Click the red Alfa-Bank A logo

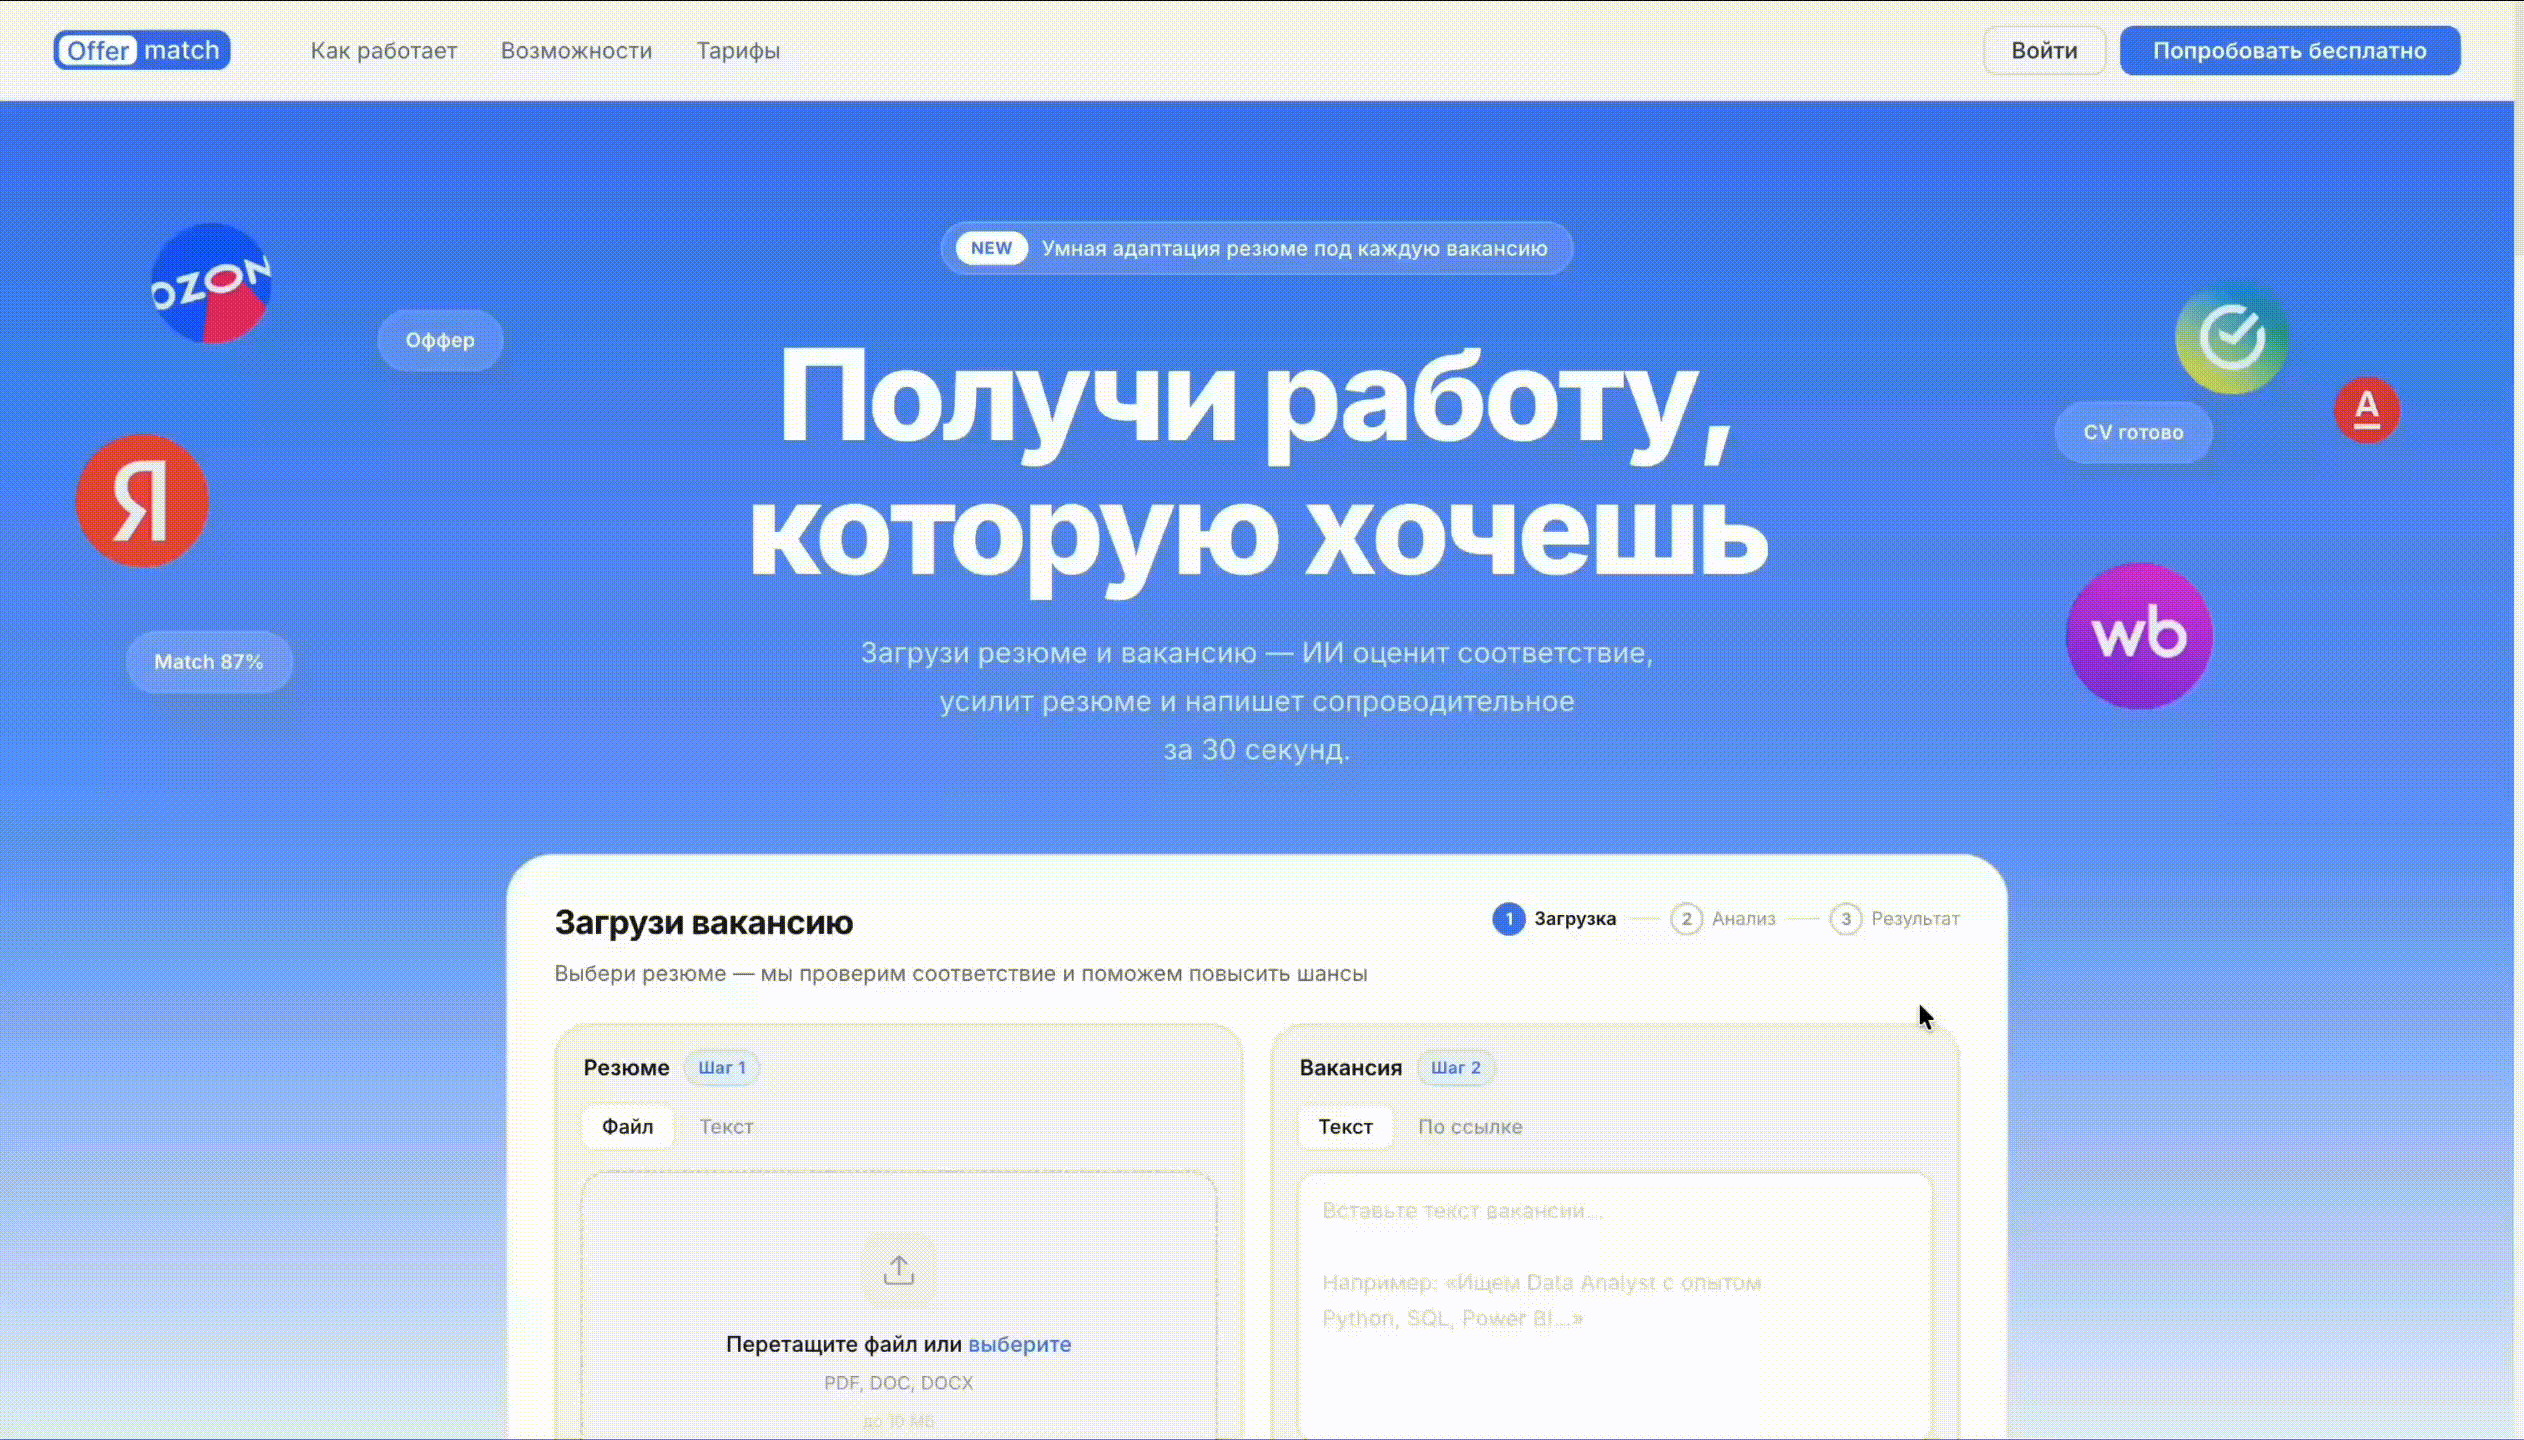[2367, 409]
